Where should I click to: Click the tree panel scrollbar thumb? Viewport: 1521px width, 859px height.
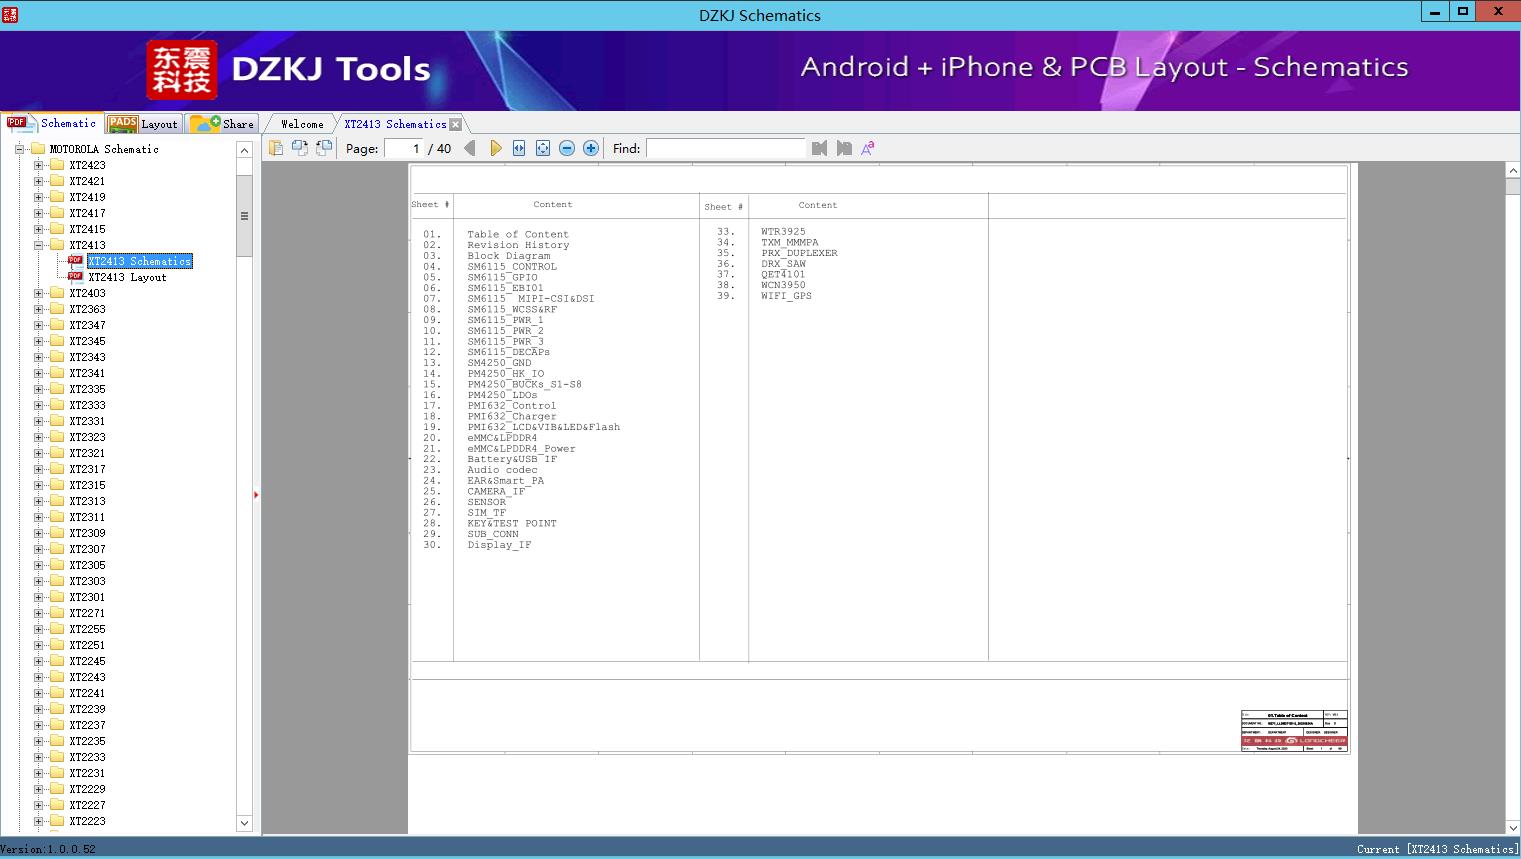(244, 216)
